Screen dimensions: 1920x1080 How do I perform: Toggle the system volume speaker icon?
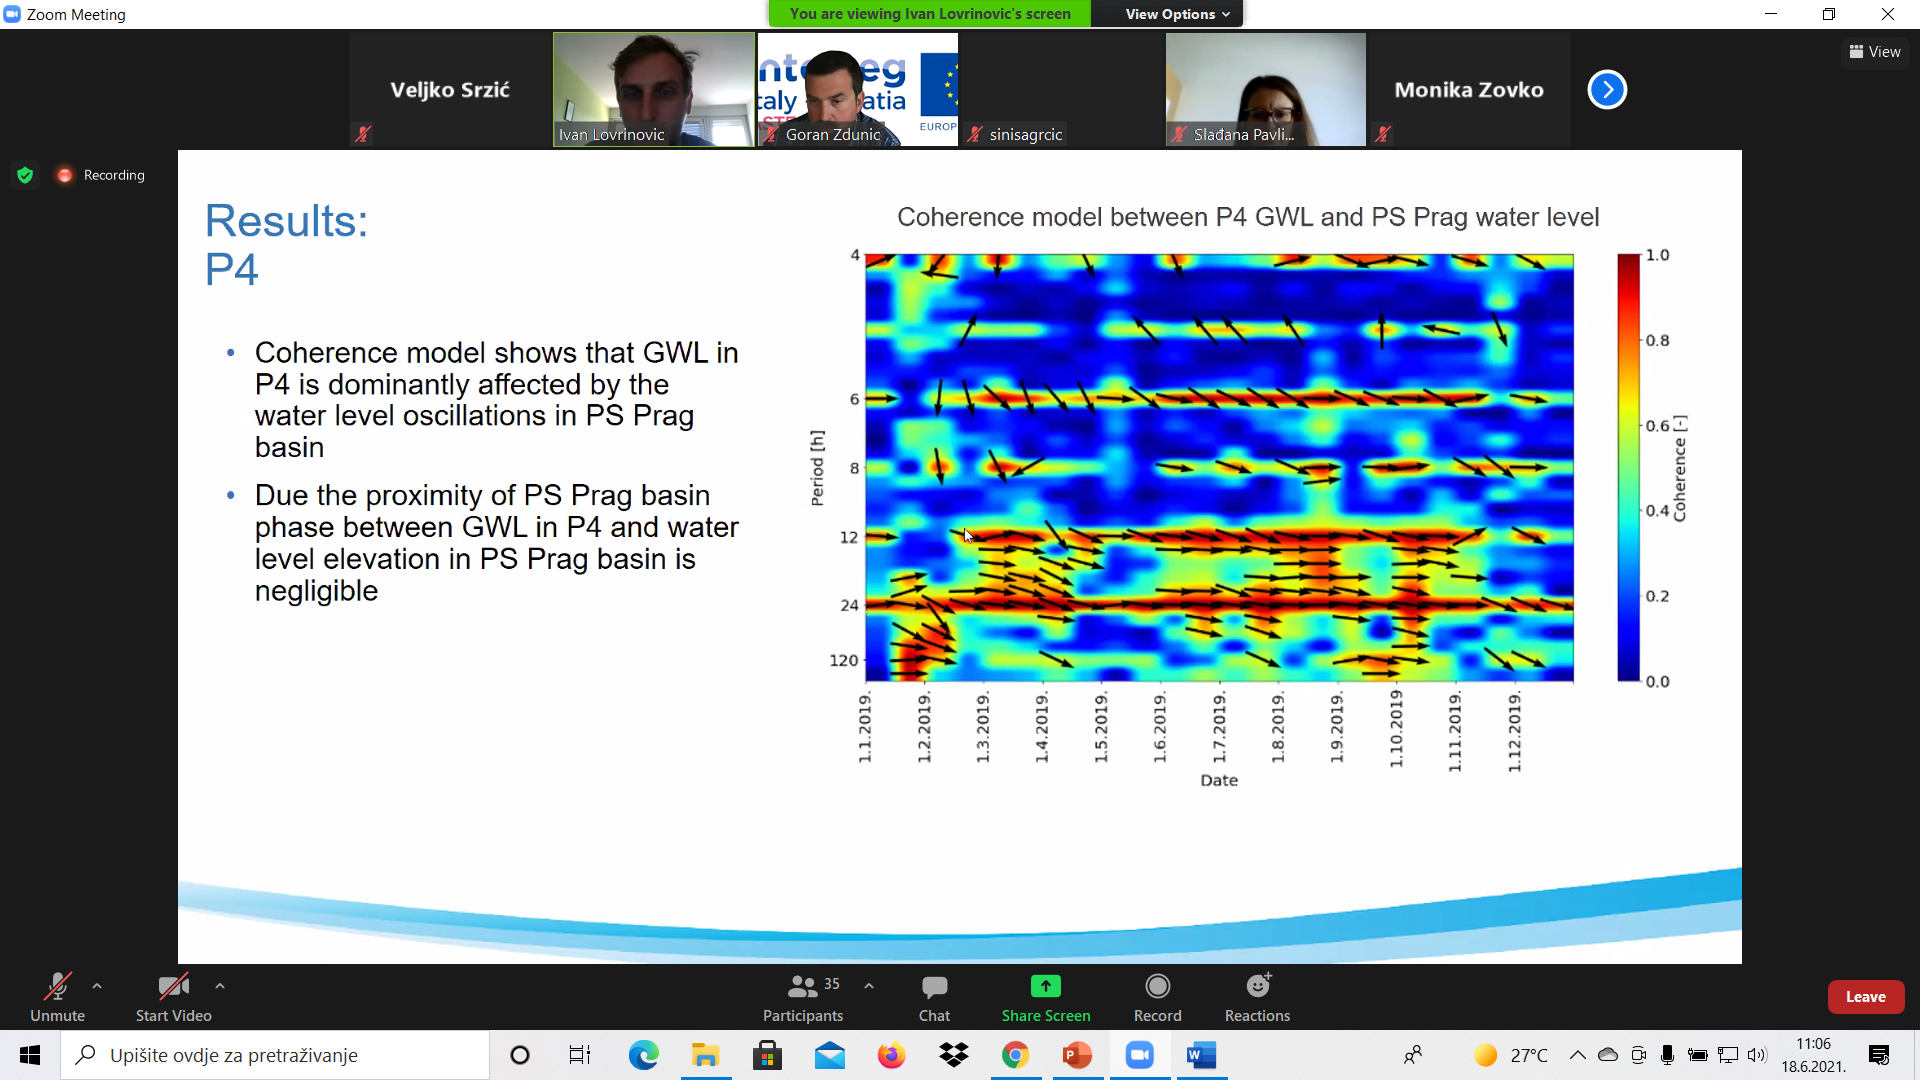pyautogui.click(x=1757, y=1055)
